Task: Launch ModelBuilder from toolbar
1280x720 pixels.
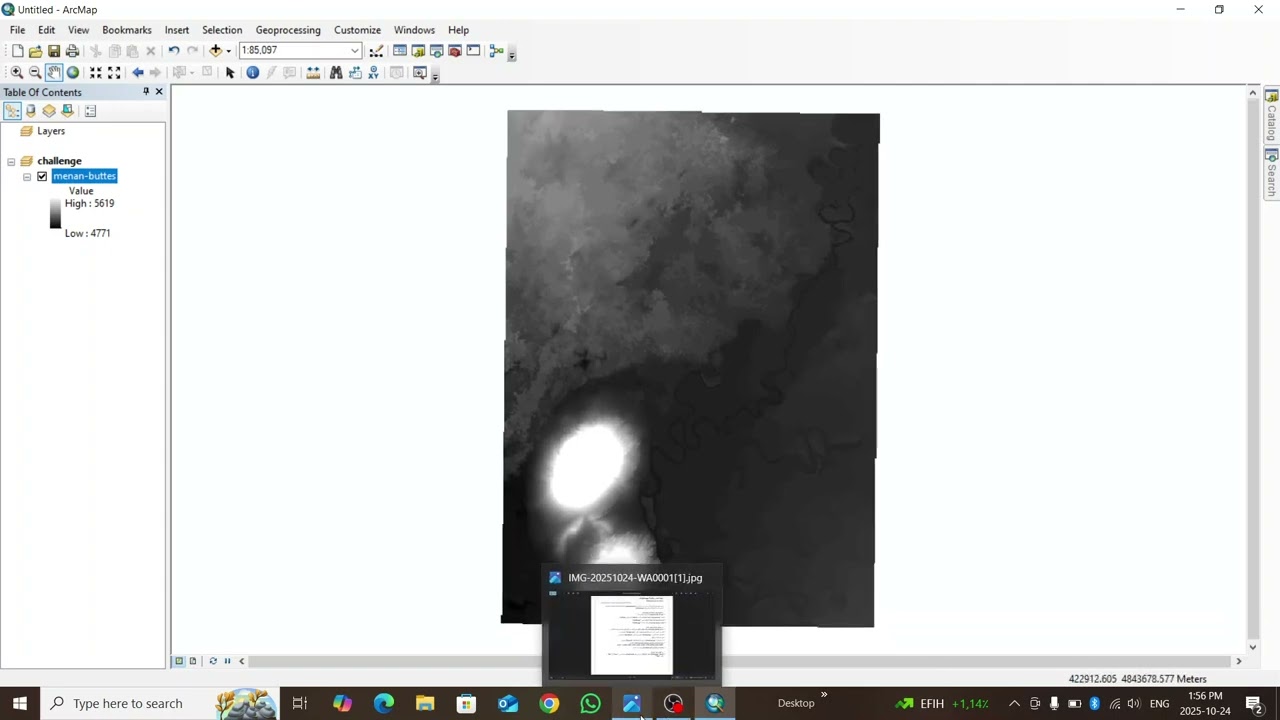Action: 496,51
